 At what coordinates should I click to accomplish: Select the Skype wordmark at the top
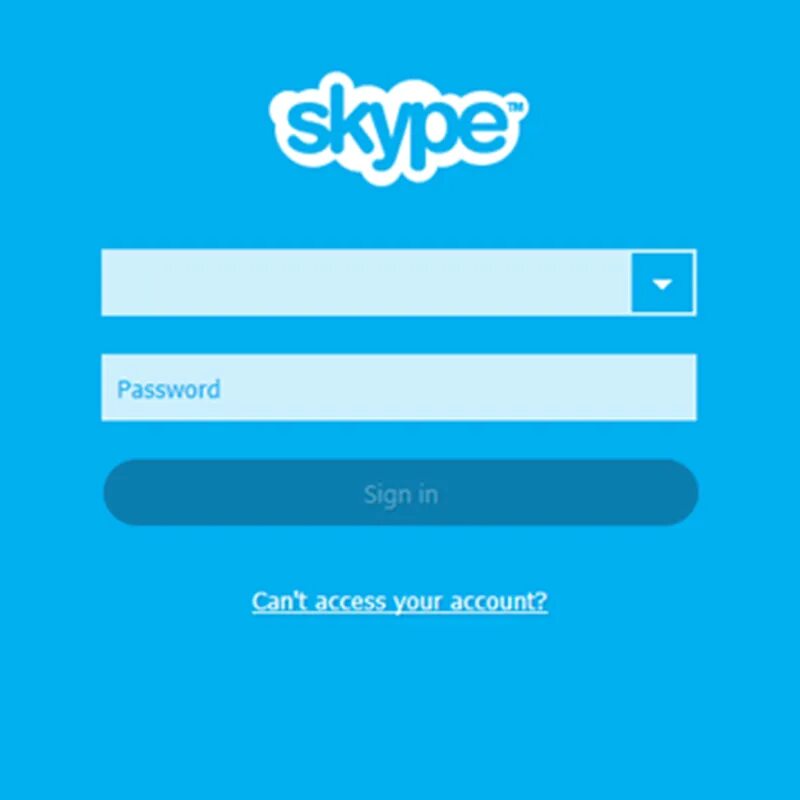coord(398,129)
